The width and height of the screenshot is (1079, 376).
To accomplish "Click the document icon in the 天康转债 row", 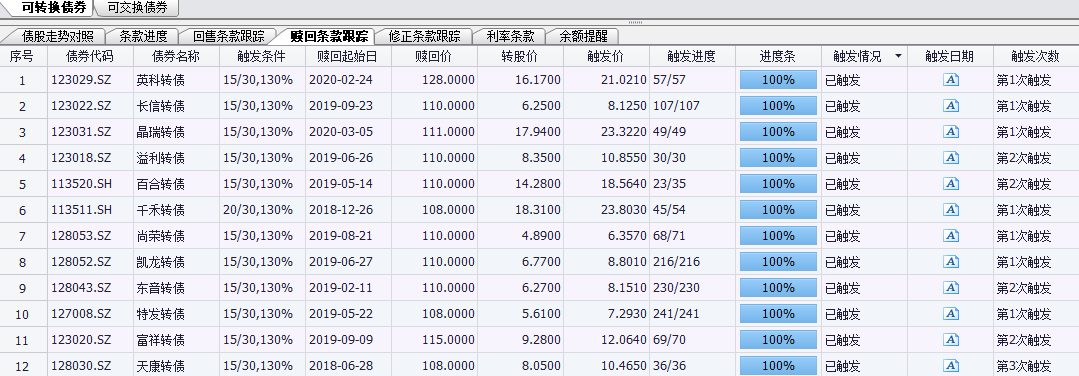I will (x=951, y=366).
